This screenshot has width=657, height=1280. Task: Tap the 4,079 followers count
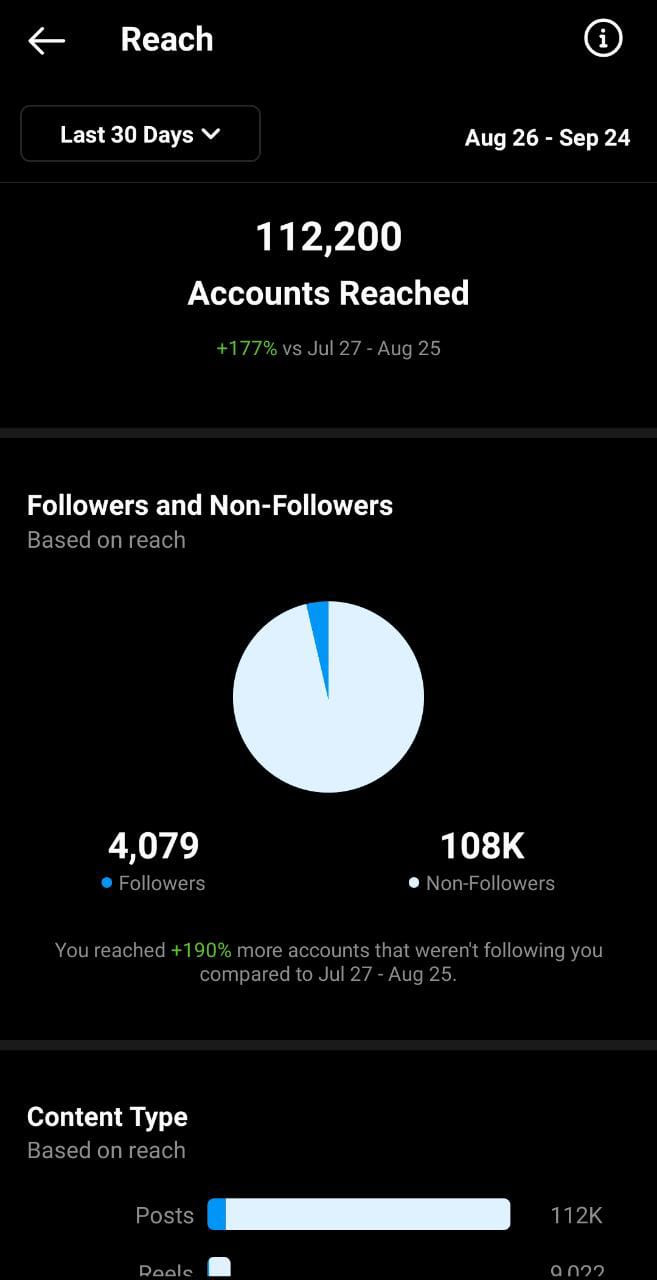[x=153, y=846]
